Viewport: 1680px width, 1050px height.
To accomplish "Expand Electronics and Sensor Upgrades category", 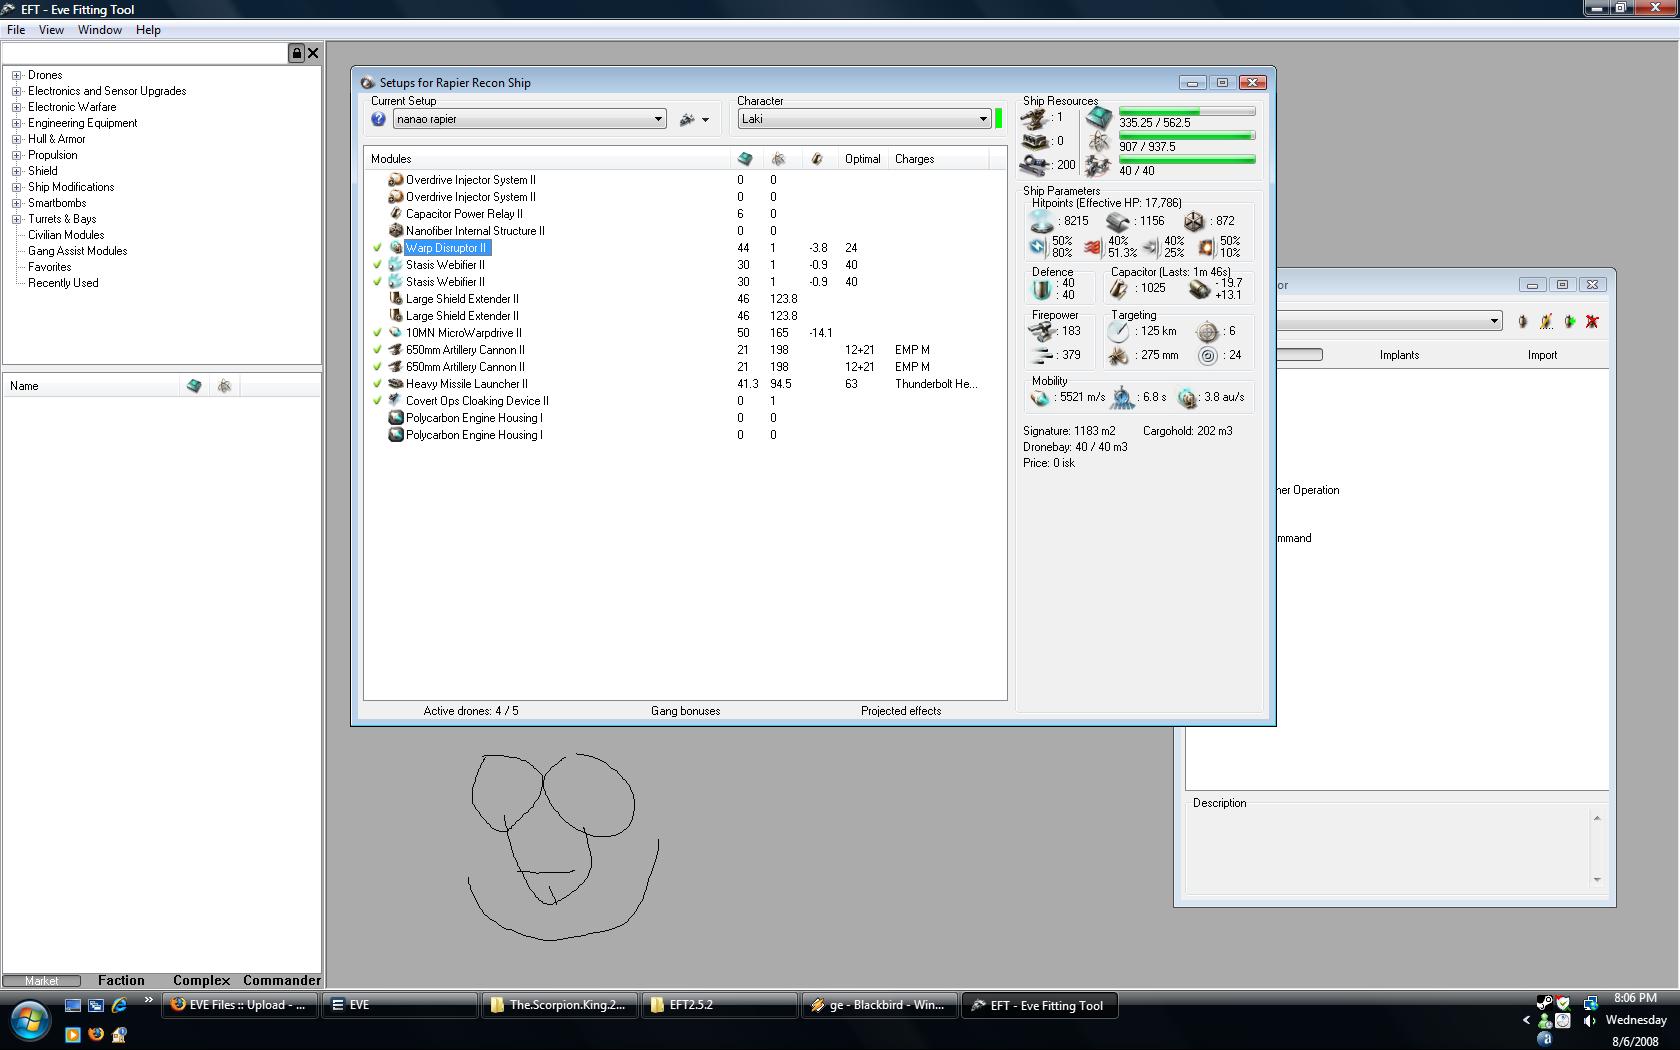I will (16, 91).
